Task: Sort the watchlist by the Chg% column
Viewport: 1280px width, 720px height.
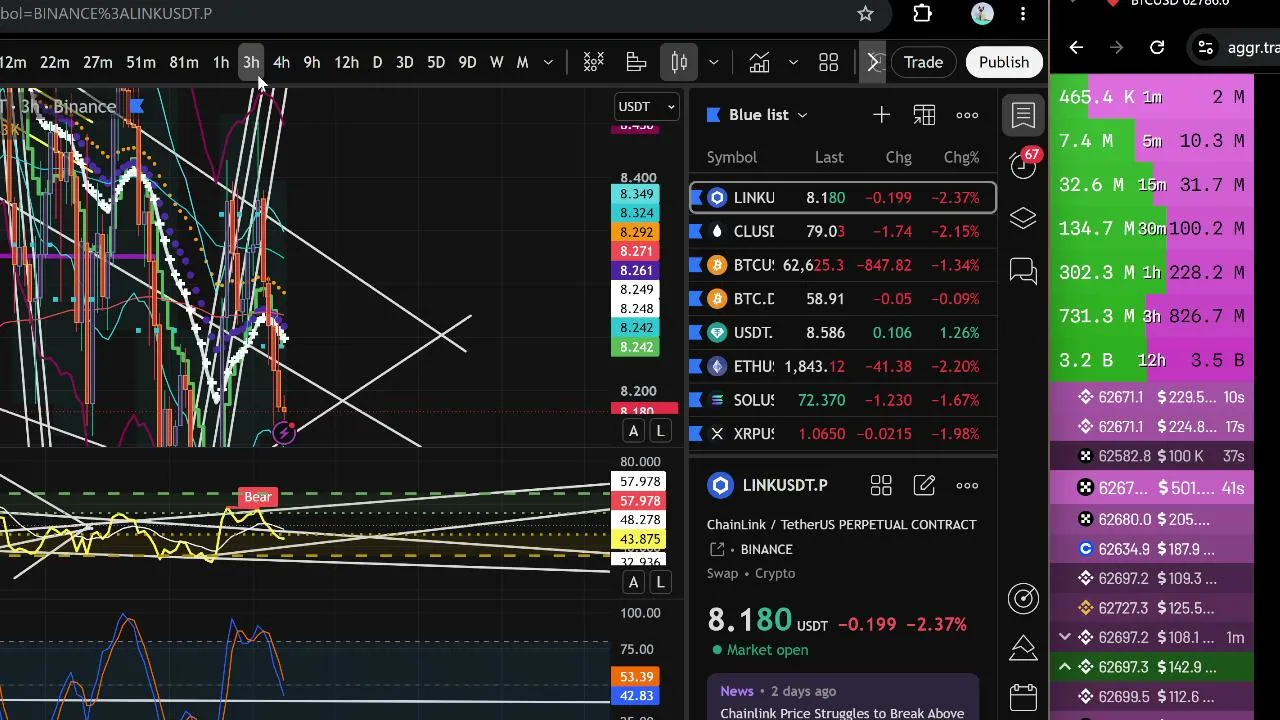Action: click(x=961, y=157)
